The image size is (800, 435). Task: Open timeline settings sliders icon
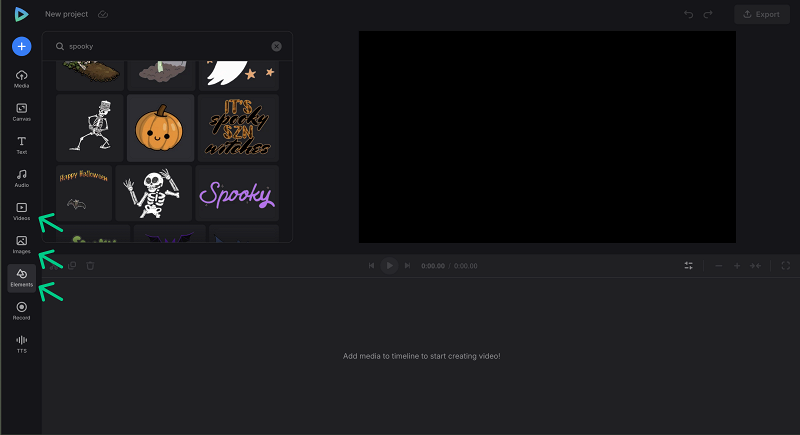(688, 265)
